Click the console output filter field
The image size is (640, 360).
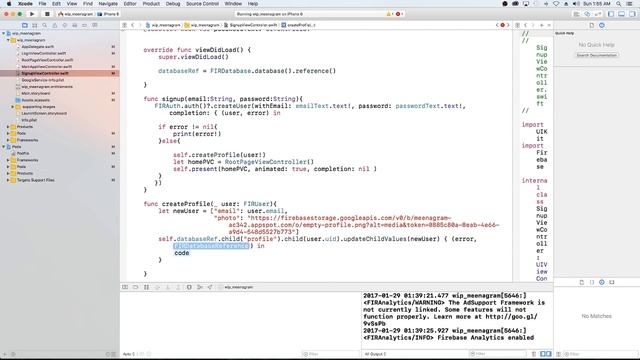498,354
